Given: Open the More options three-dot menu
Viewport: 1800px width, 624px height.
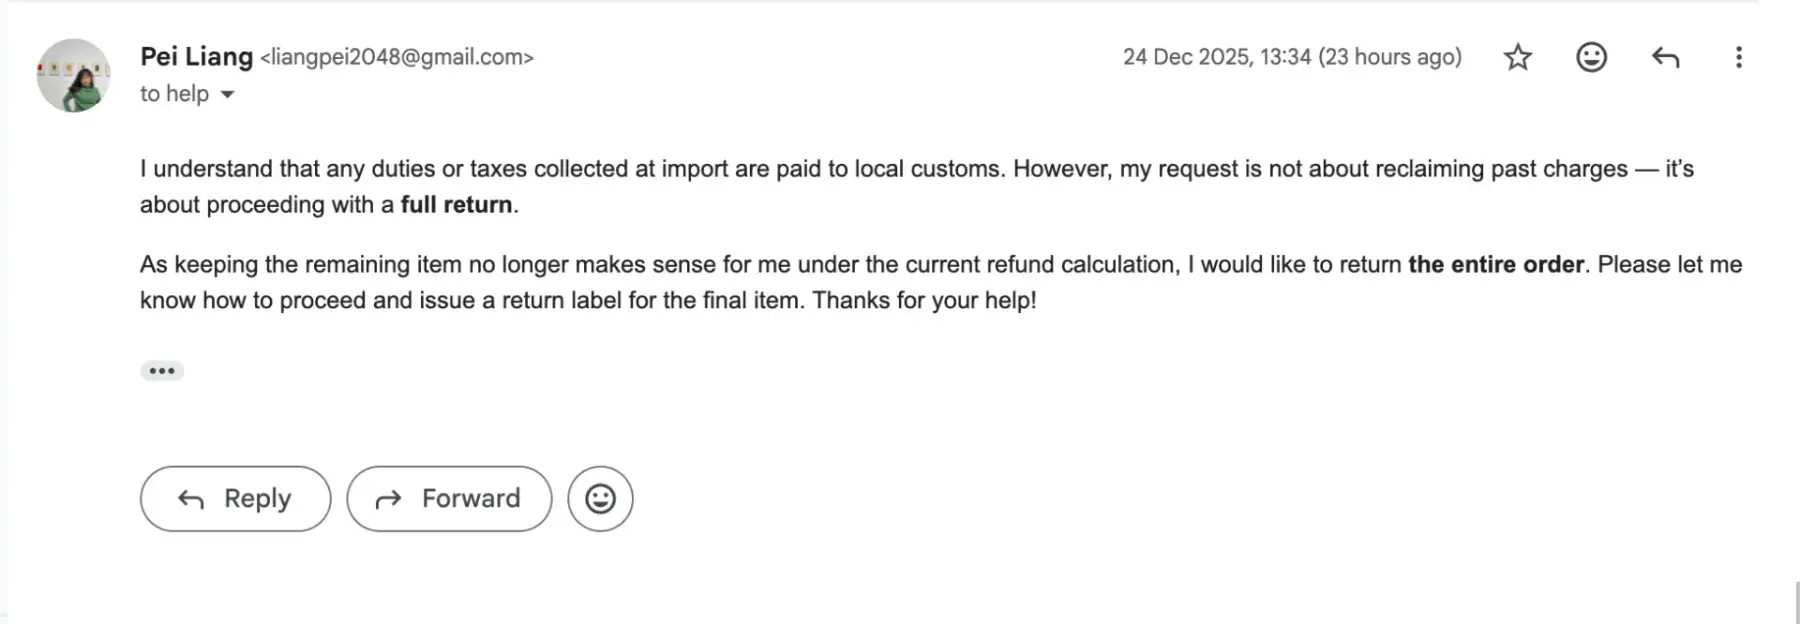Looking at the screenshot, I should [x=1738, y=57].
